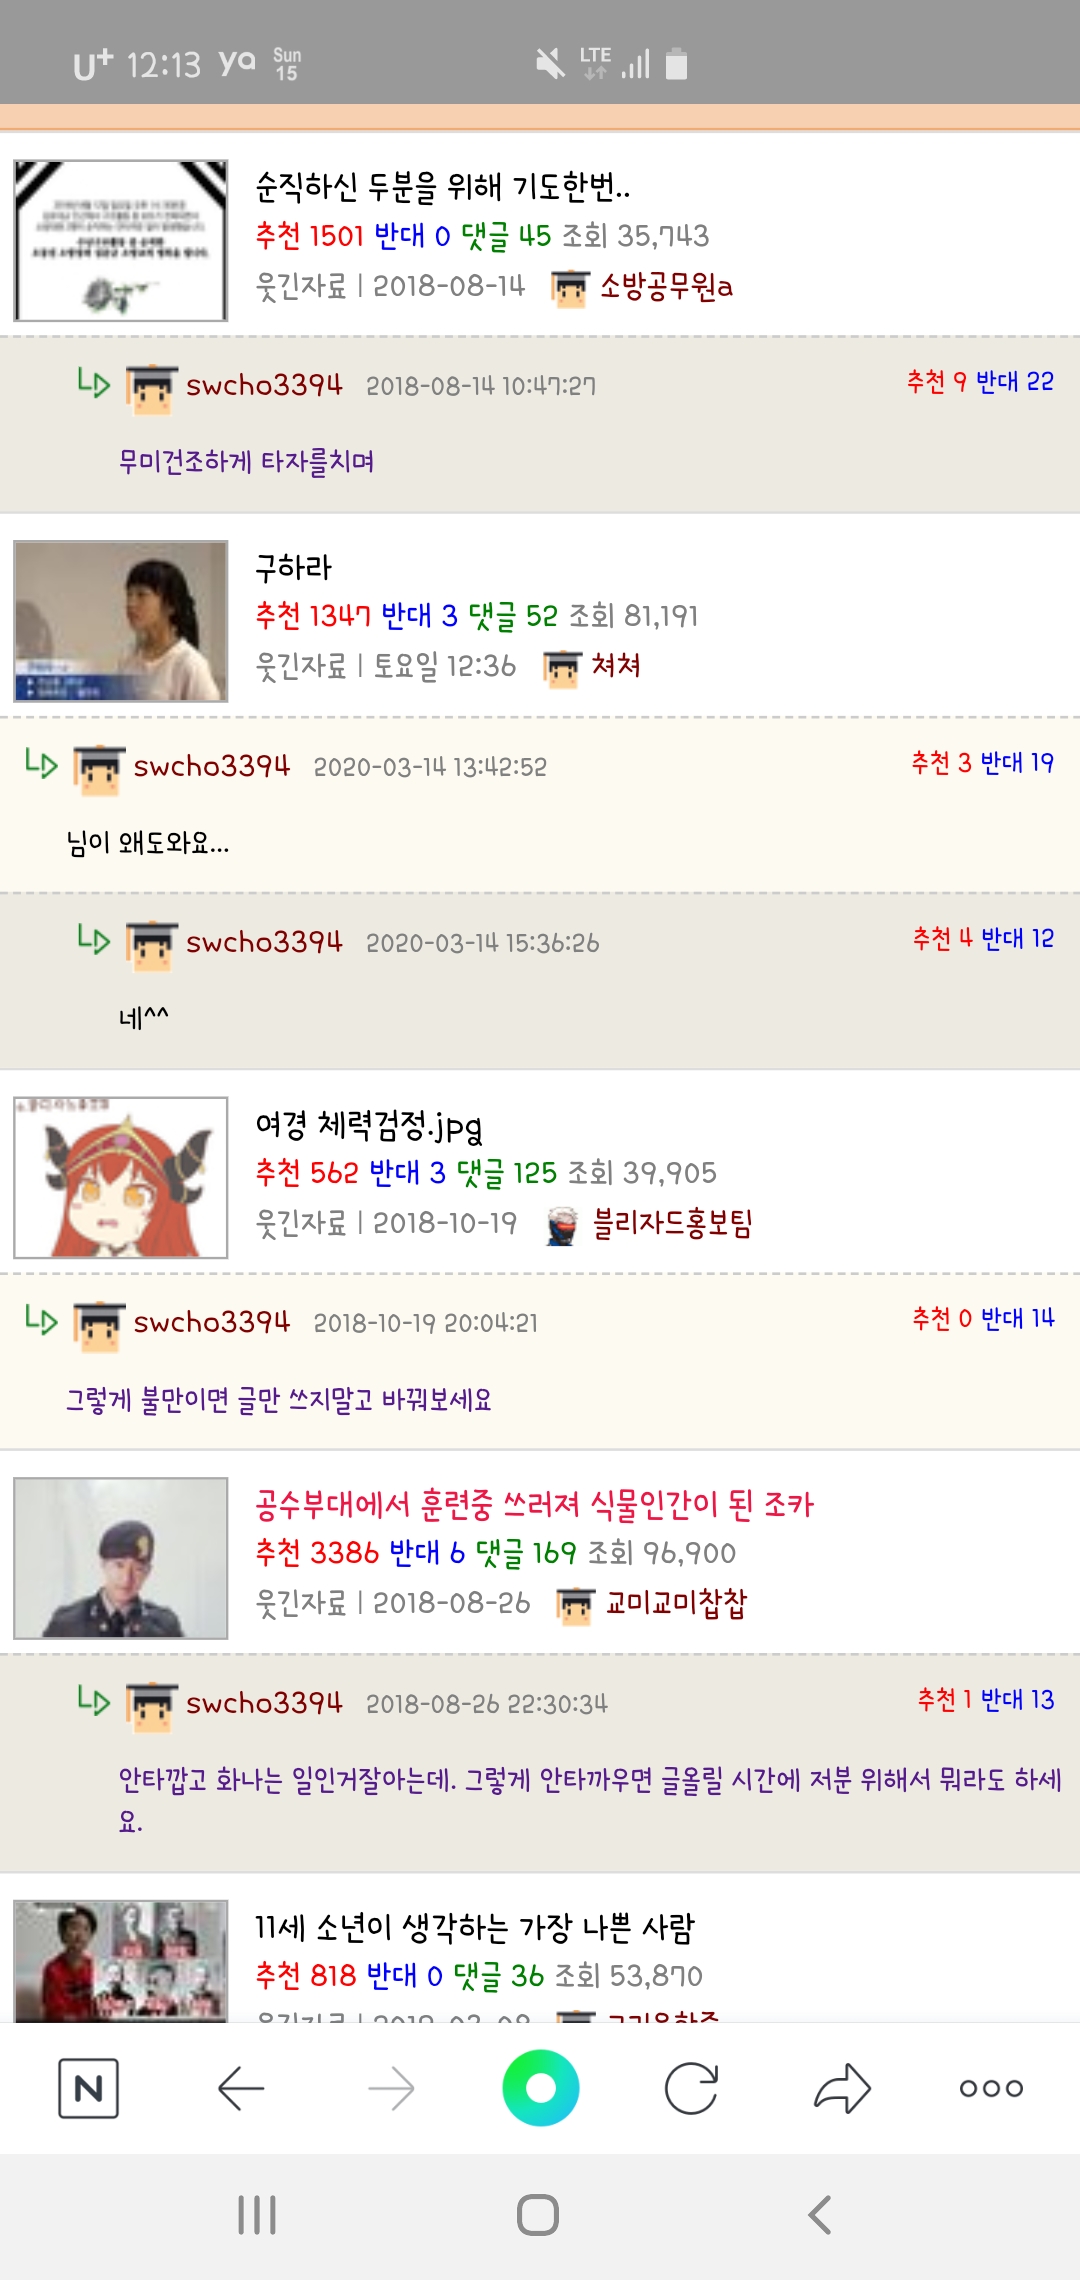The height and width of the screenshot is (2280, 1080).
Task: Open post 순직하신 두분을 위해 기도한번..
Action: (442, 187)
